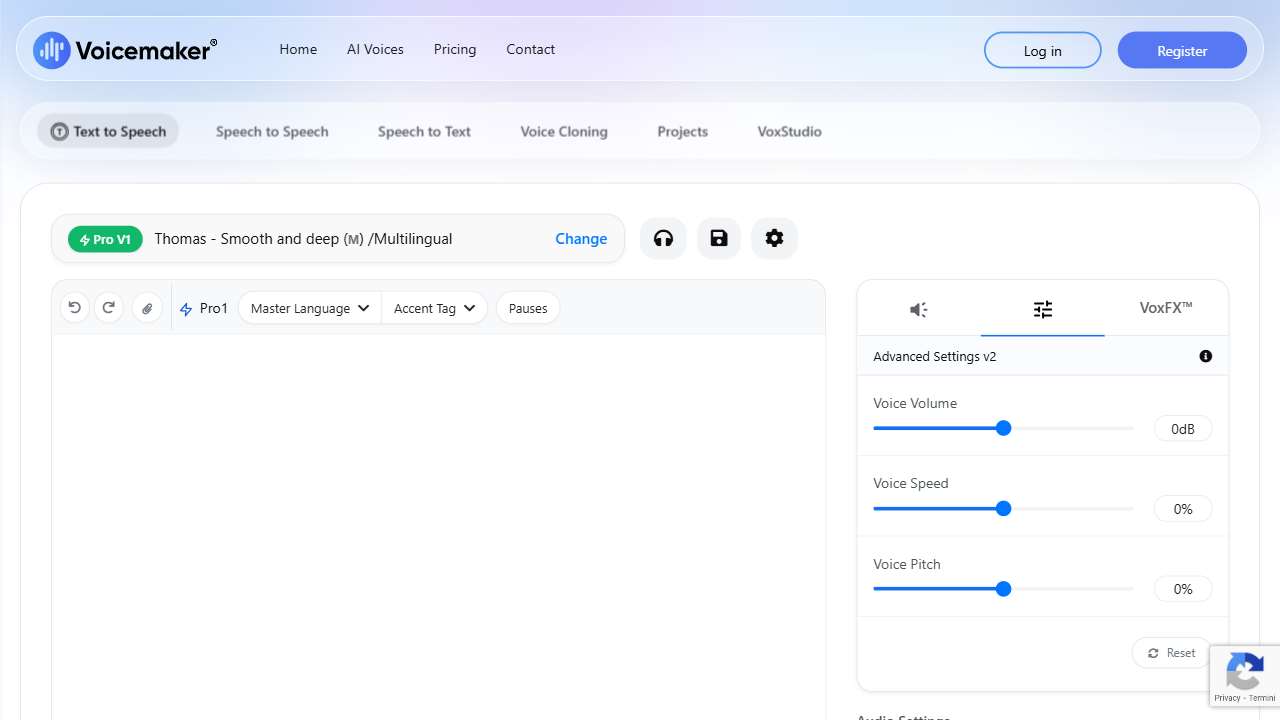Open the gear settings icon
Screen dimensions: 1280x720
774,238
